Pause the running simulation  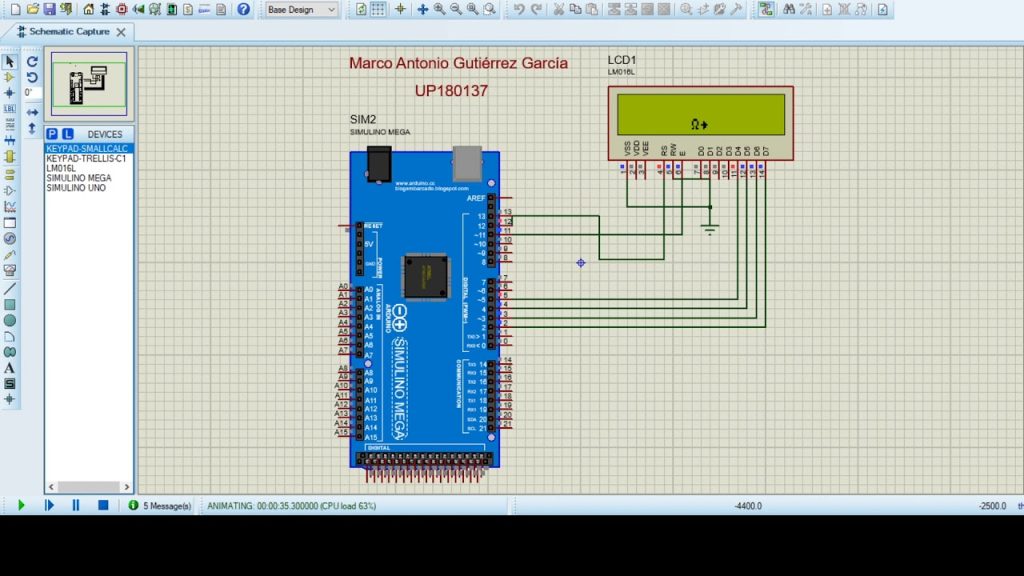pyautogui.click(x=75, y=505)
